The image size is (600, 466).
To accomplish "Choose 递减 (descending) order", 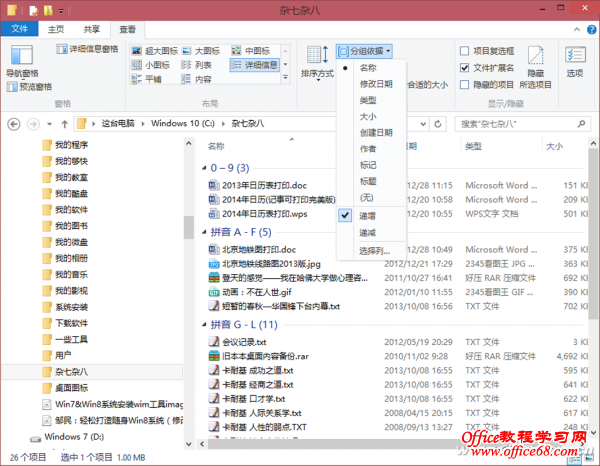I will click(370, 233).
